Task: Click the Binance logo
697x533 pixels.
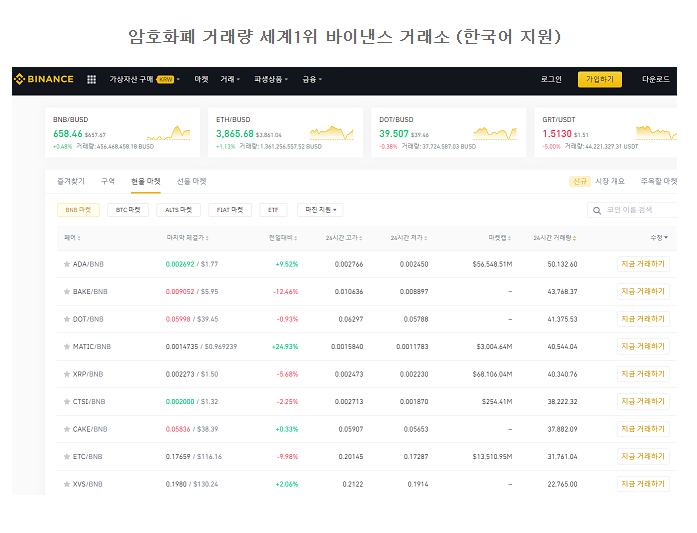Action: point(44,79)
